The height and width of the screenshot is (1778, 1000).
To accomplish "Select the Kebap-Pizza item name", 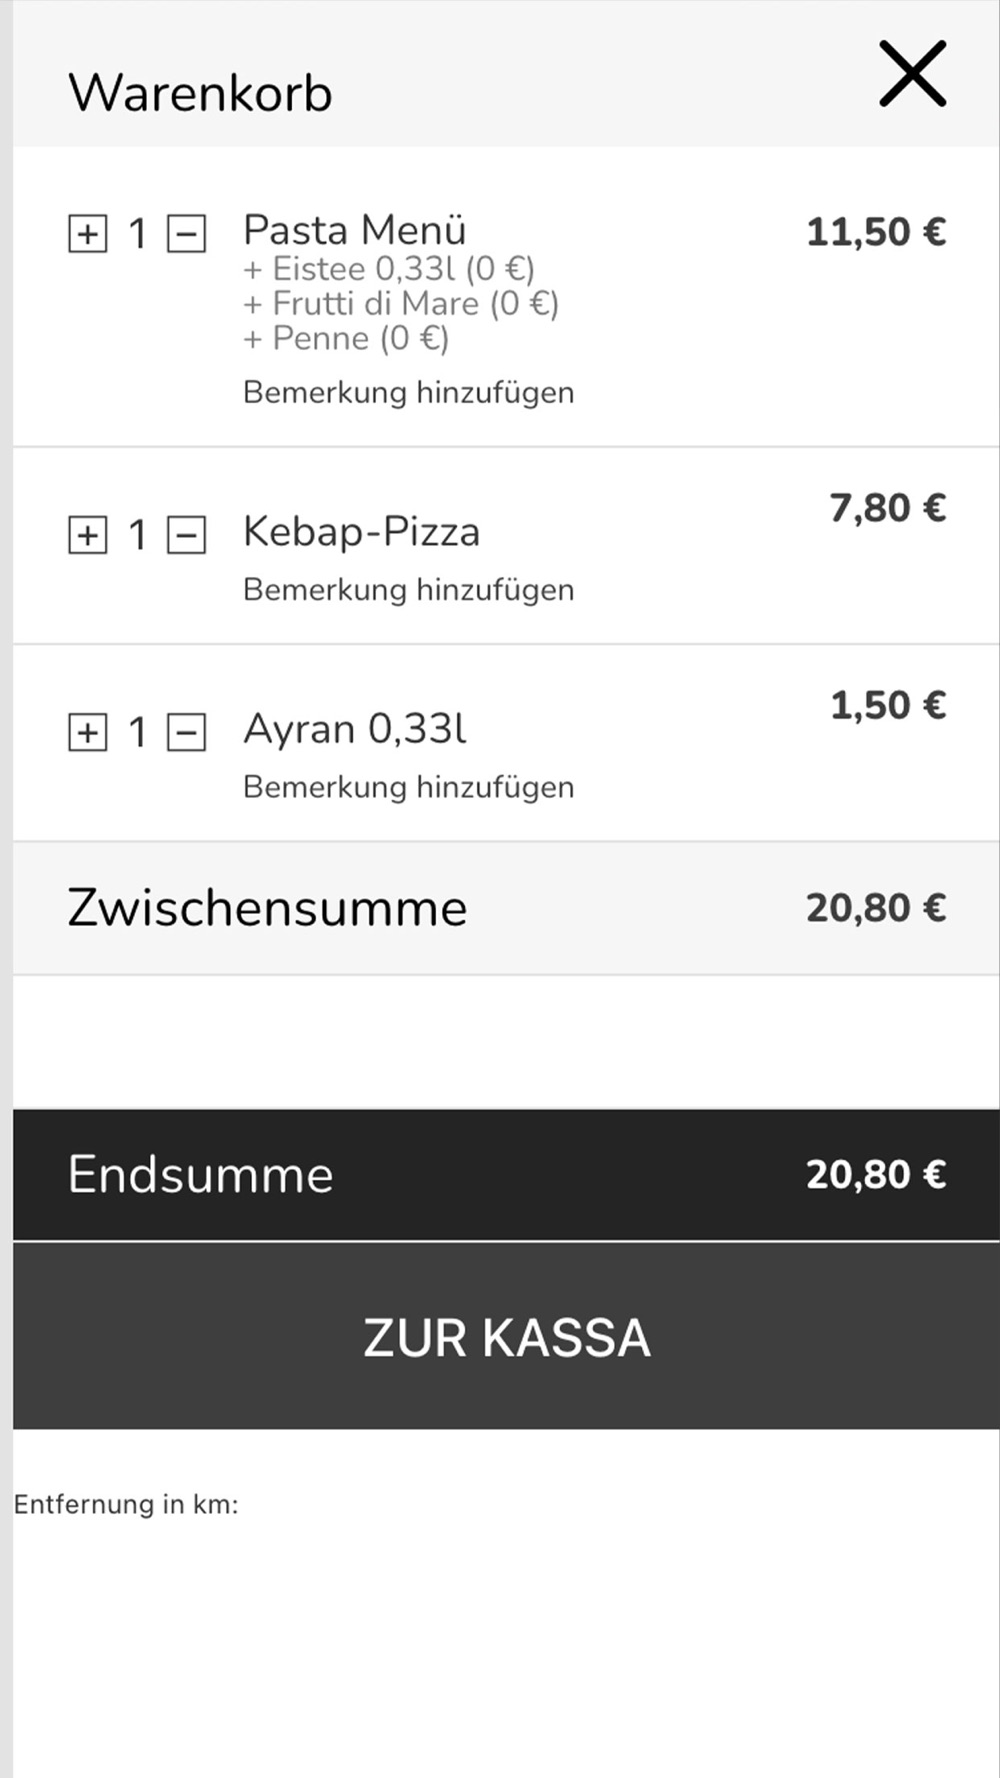I will (x=362, y=531).
